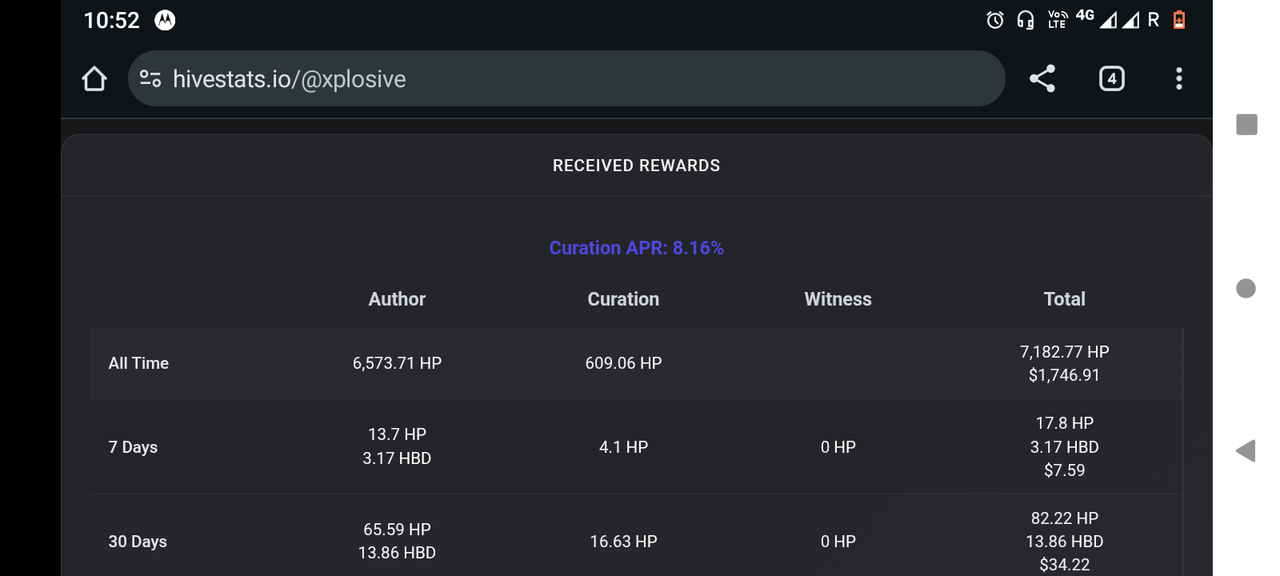This screenshot has height=576, width=1280.
Task: Tap the RECEIVED REWARDS heading
Action: [x=636, y=166]
